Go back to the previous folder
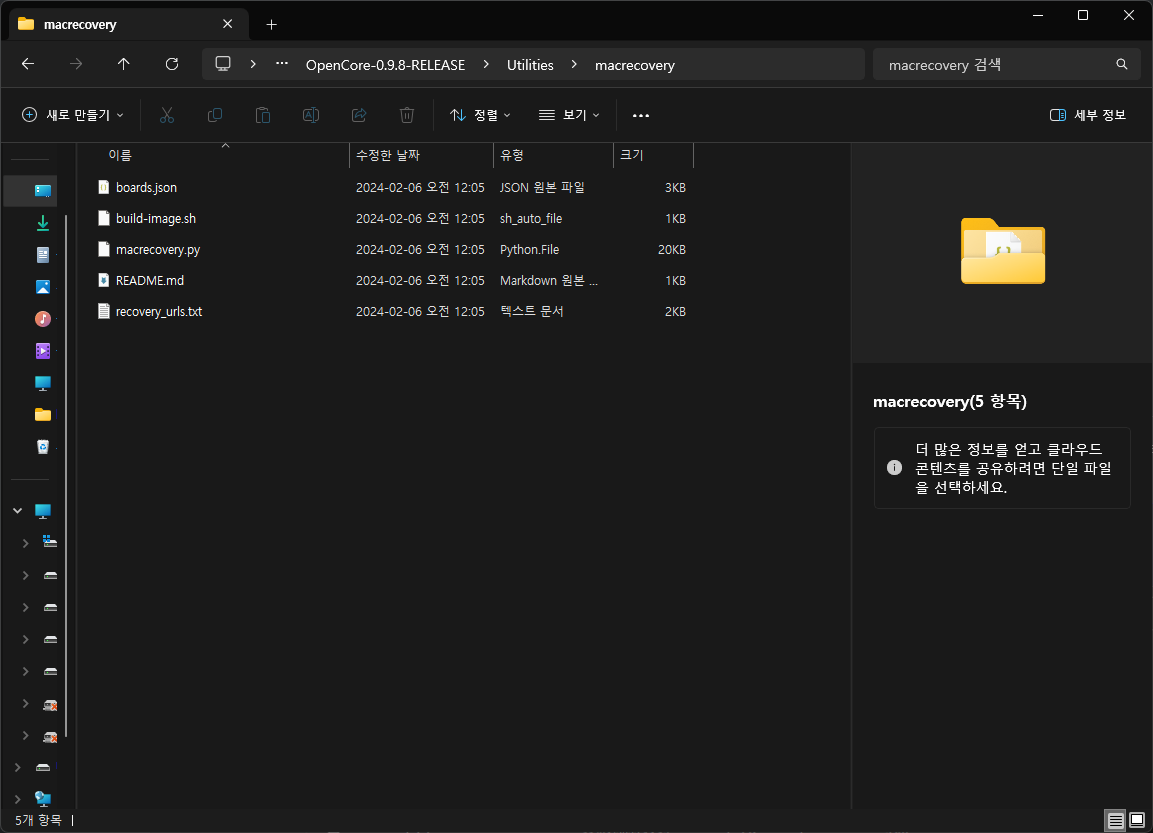1153x833 pixels. (x=28, y=65)
